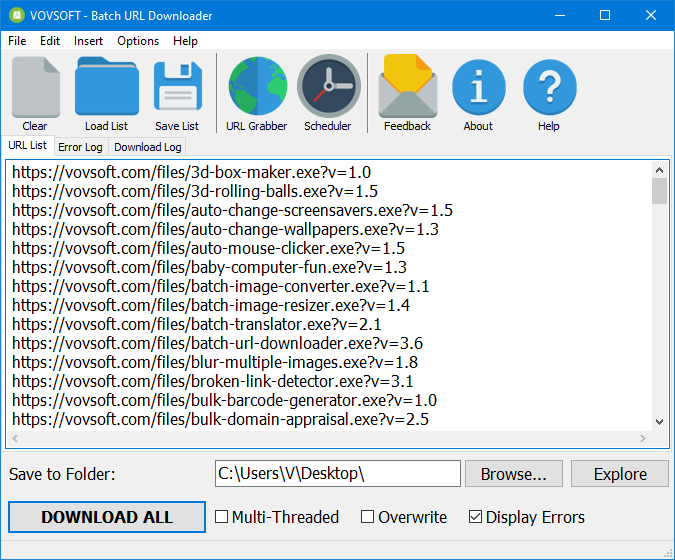Click the vertical scrollbar down arrow
This screenshot has height=560, width=675.
pos(659,422)
